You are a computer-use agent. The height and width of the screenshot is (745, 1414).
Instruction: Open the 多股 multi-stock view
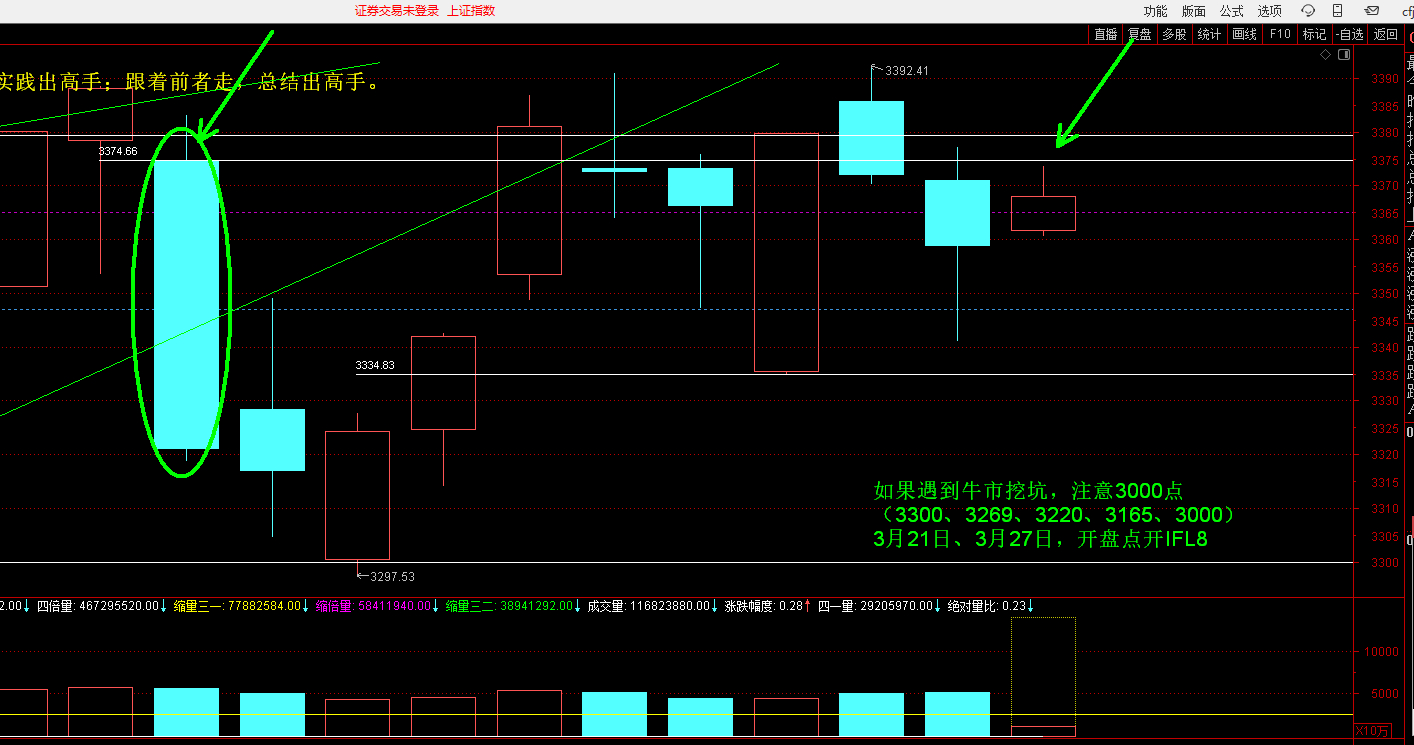tap(1174, 34)
